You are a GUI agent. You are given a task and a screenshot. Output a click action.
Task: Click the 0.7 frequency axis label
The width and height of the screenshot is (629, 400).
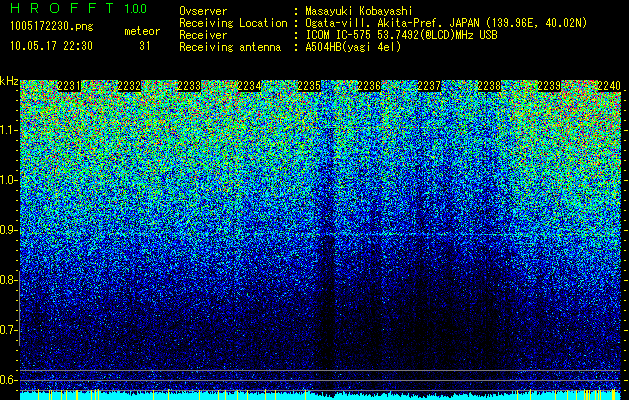[x=8, y=330]
